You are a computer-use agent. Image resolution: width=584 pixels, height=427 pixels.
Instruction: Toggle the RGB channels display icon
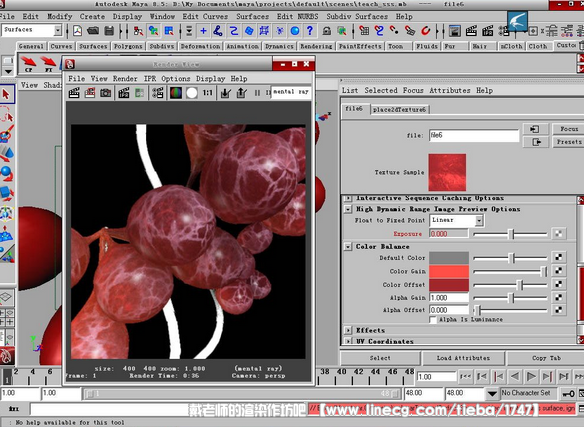(176, 93)
